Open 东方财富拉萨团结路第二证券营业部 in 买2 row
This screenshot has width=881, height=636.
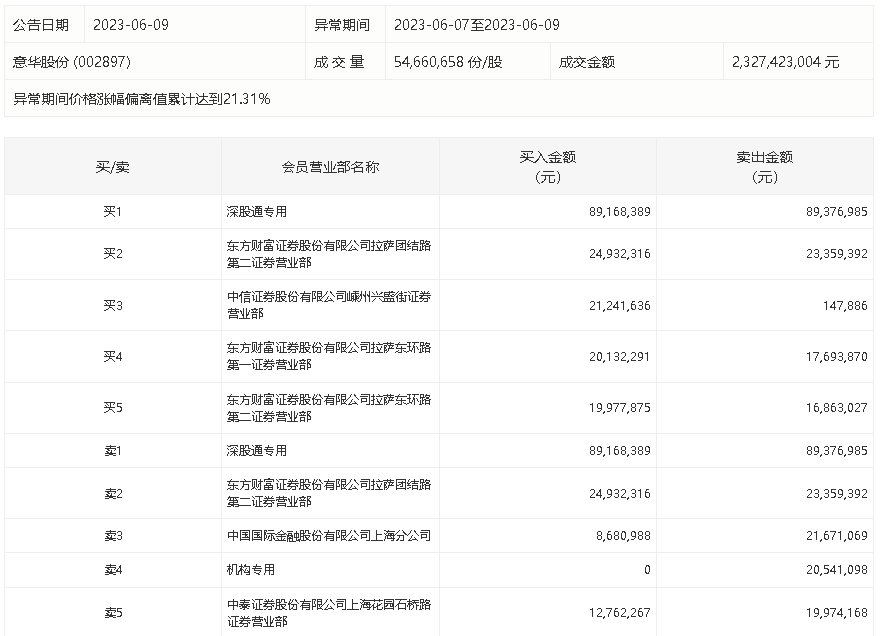328,254
